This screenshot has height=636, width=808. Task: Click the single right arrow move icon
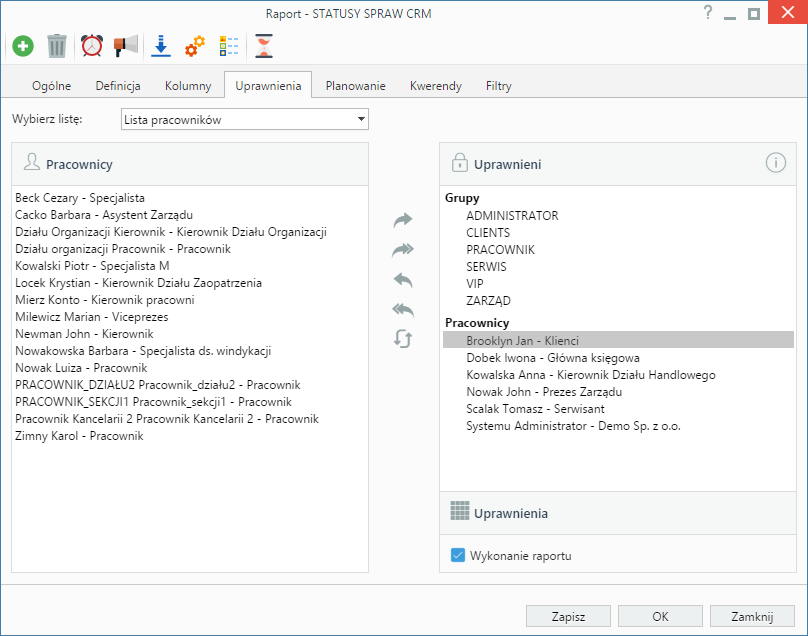click(x=403, y=220)
